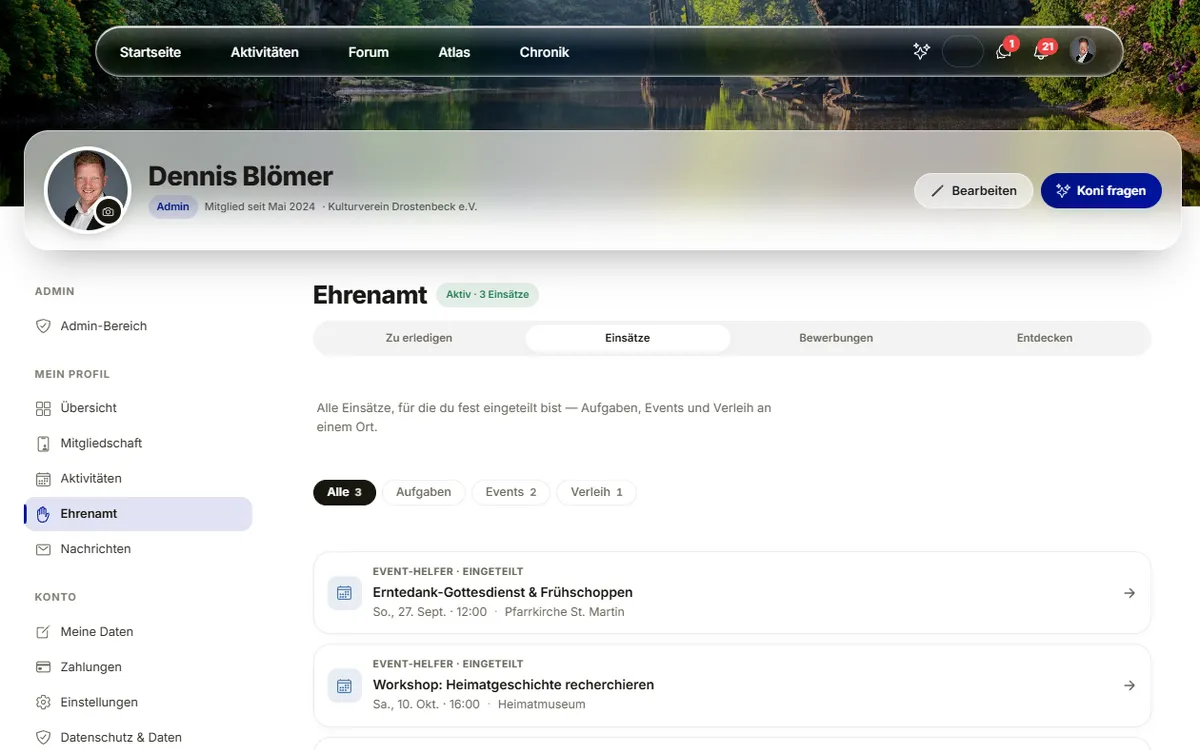Select the Verleih 1 filter chip
Viewport: 1200px width, 750px height.
coord(596,492)
